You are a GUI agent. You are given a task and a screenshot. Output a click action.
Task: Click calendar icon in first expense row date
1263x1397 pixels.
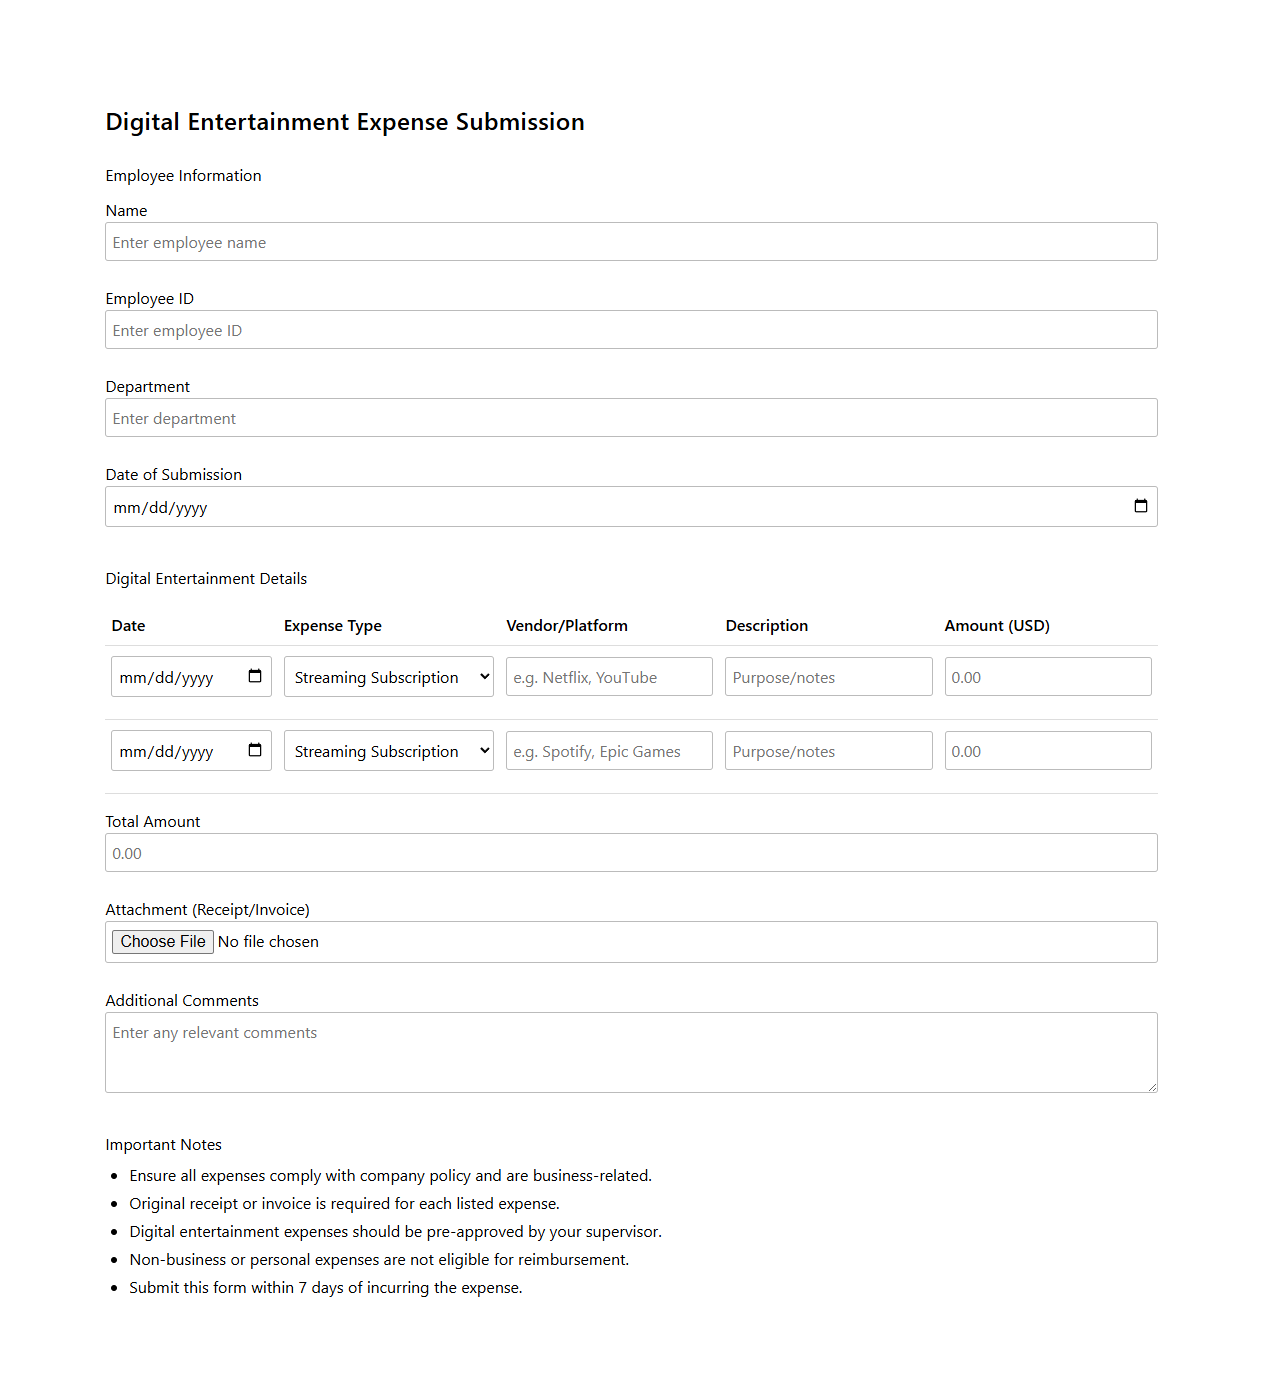(255, 676)
